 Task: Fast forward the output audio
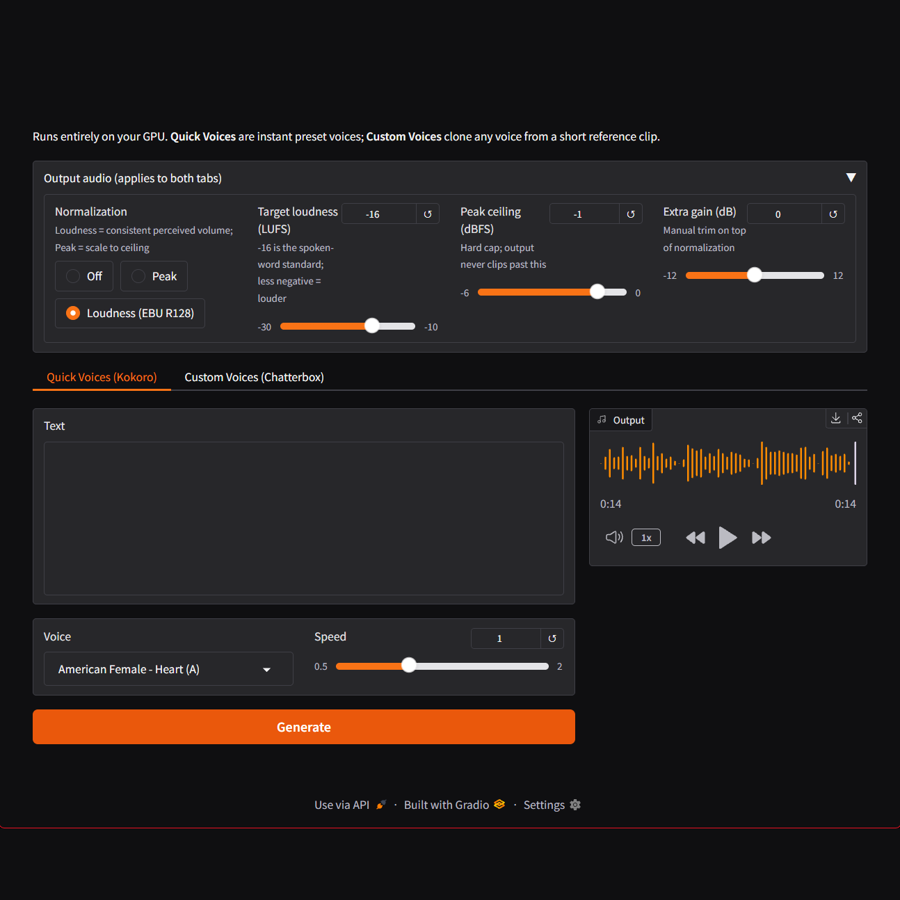(761, 537)
